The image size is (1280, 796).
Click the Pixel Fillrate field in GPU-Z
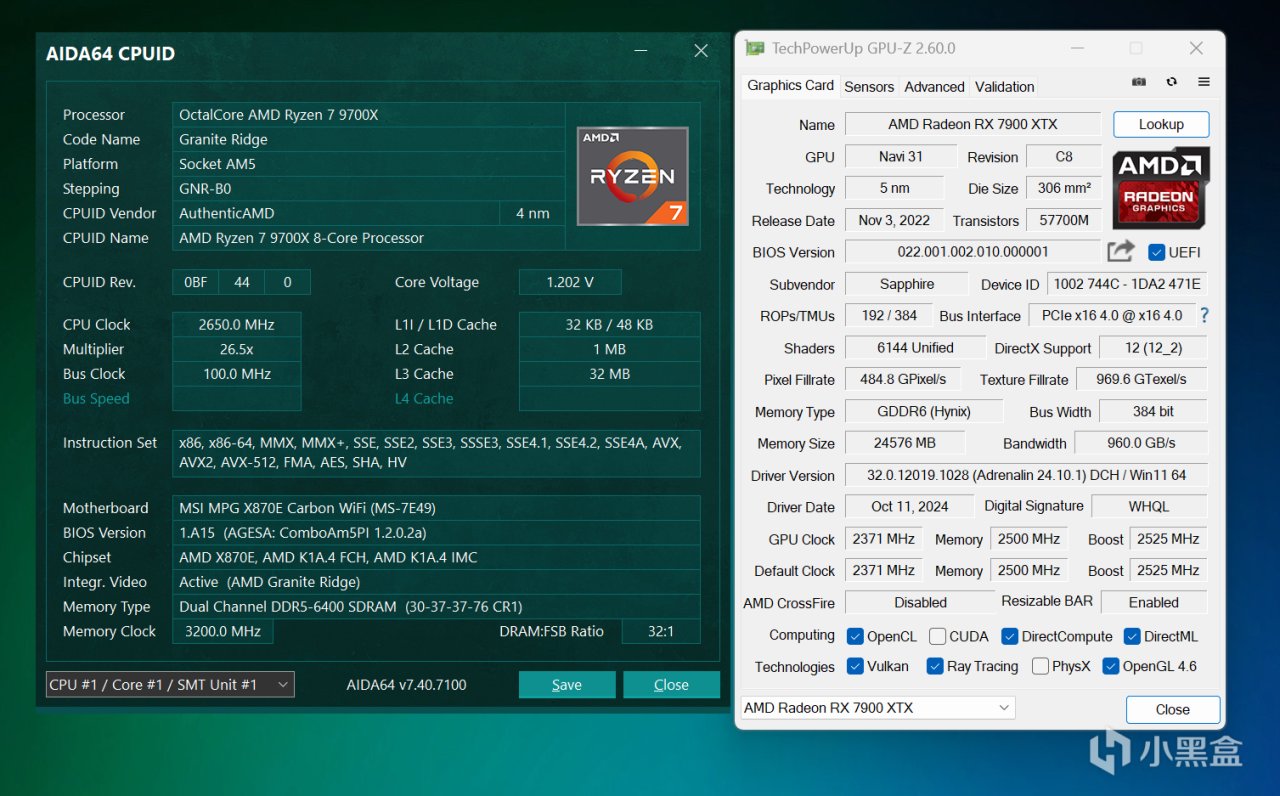pyautogui.click(x=903, y=379)
